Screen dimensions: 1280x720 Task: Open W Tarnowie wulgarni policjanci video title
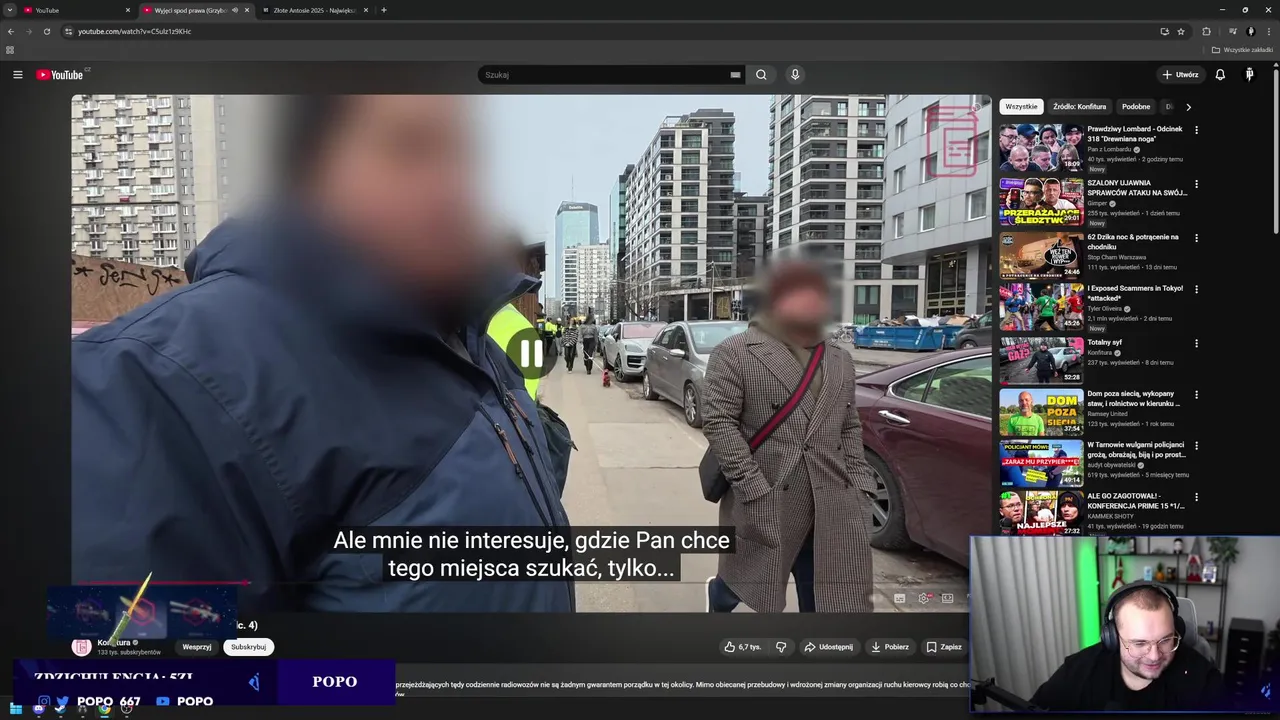[1137, 450]
